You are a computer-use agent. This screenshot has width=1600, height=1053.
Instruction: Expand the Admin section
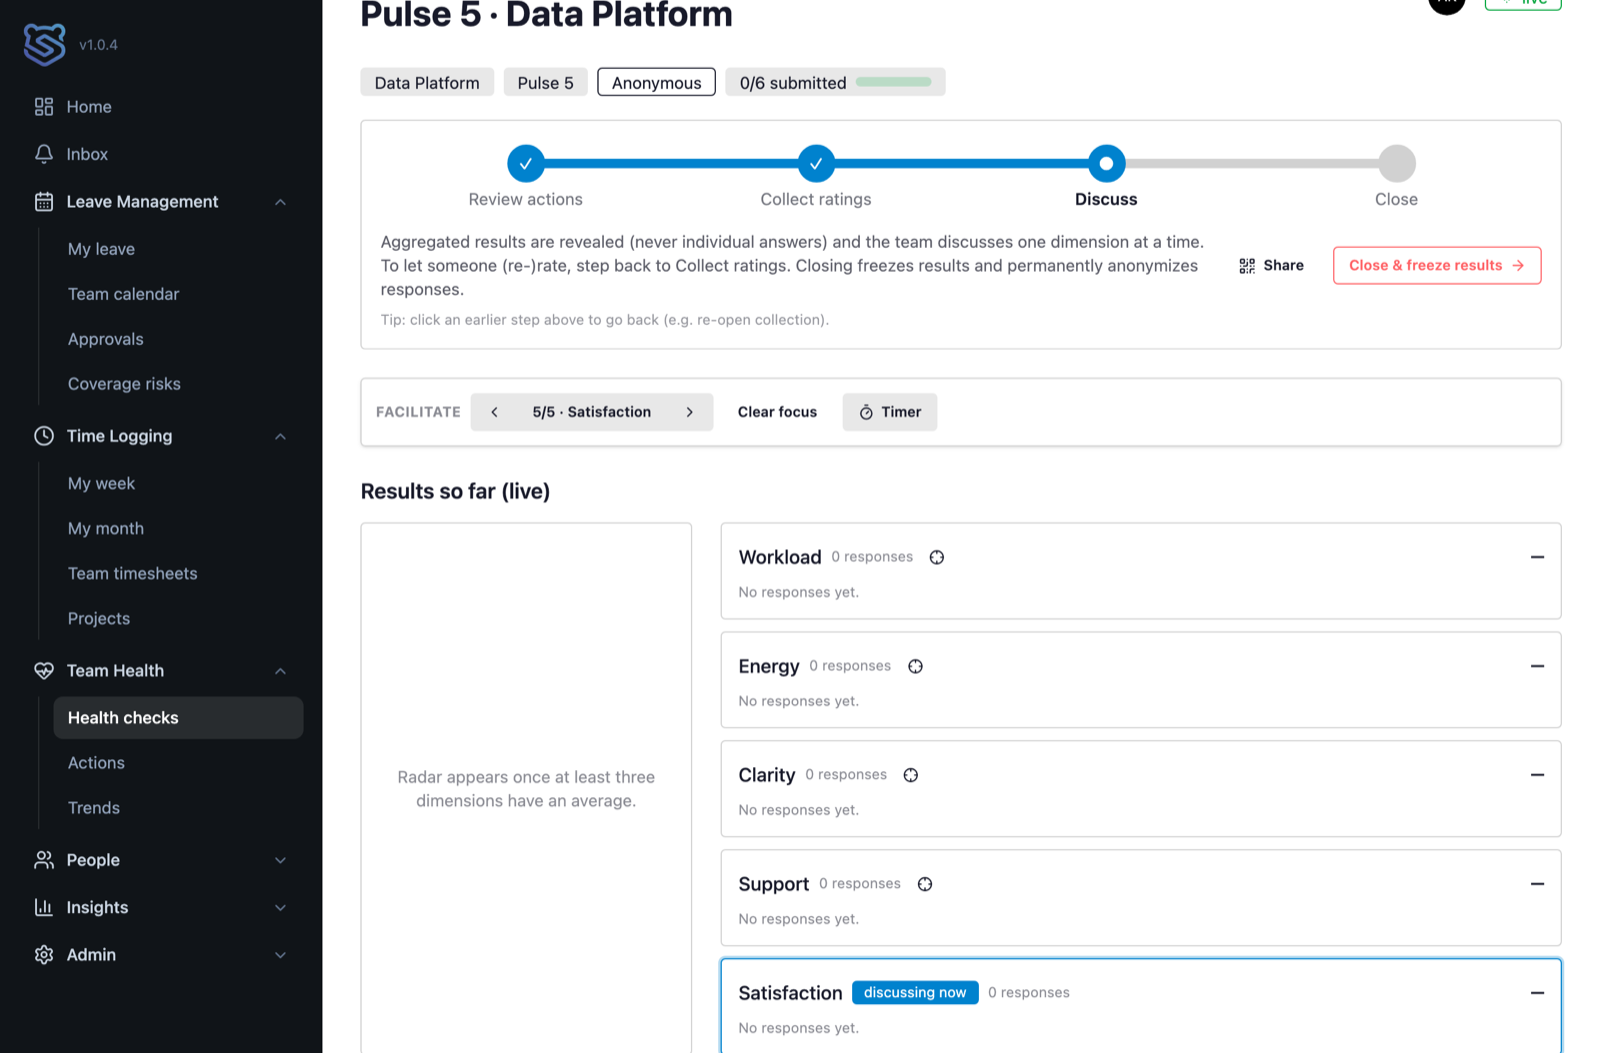[x=281, y=955]
